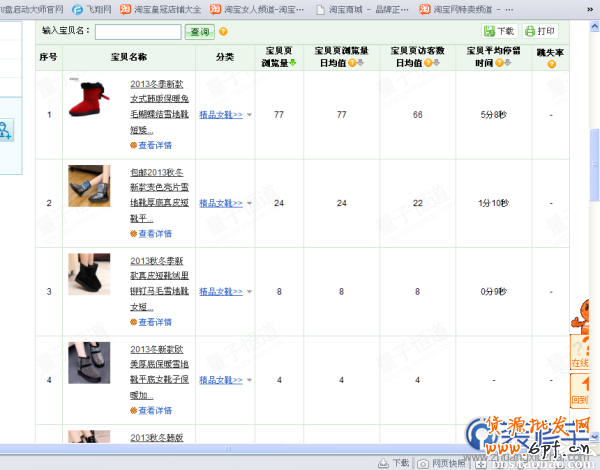Switch to the 飞翔网 browser tab
The image size is (600, 470).
click(x=92, y=8)
